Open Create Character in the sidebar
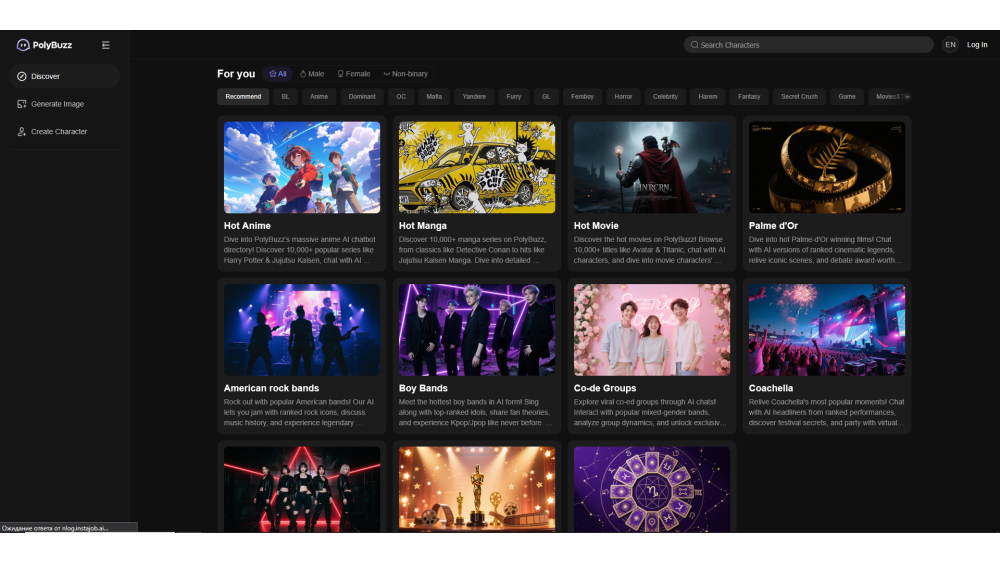The height and width of the screenshot is (563, 1000). 64,131
